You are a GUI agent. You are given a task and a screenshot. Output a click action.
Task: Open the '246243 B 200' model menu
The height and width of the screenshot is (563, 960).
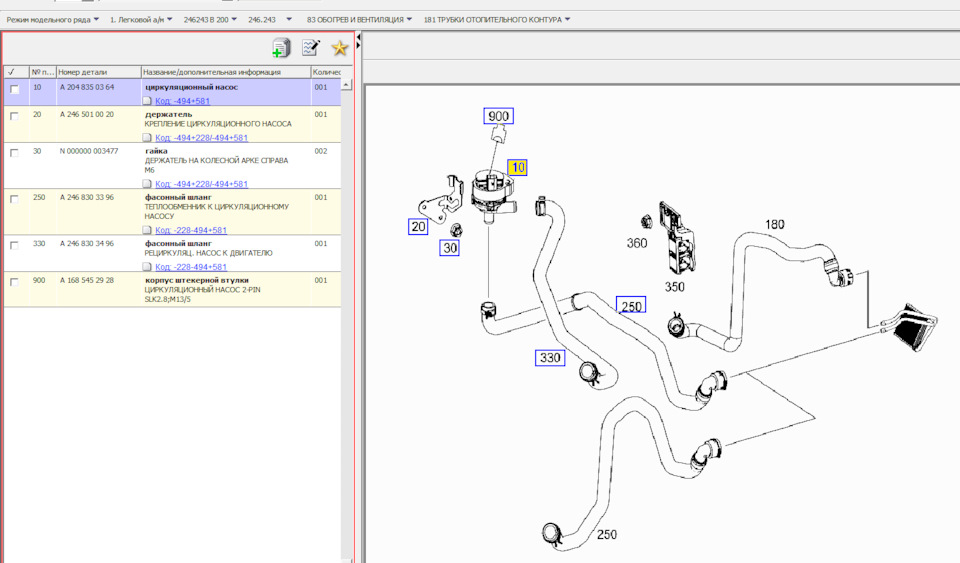pos(212,19)
